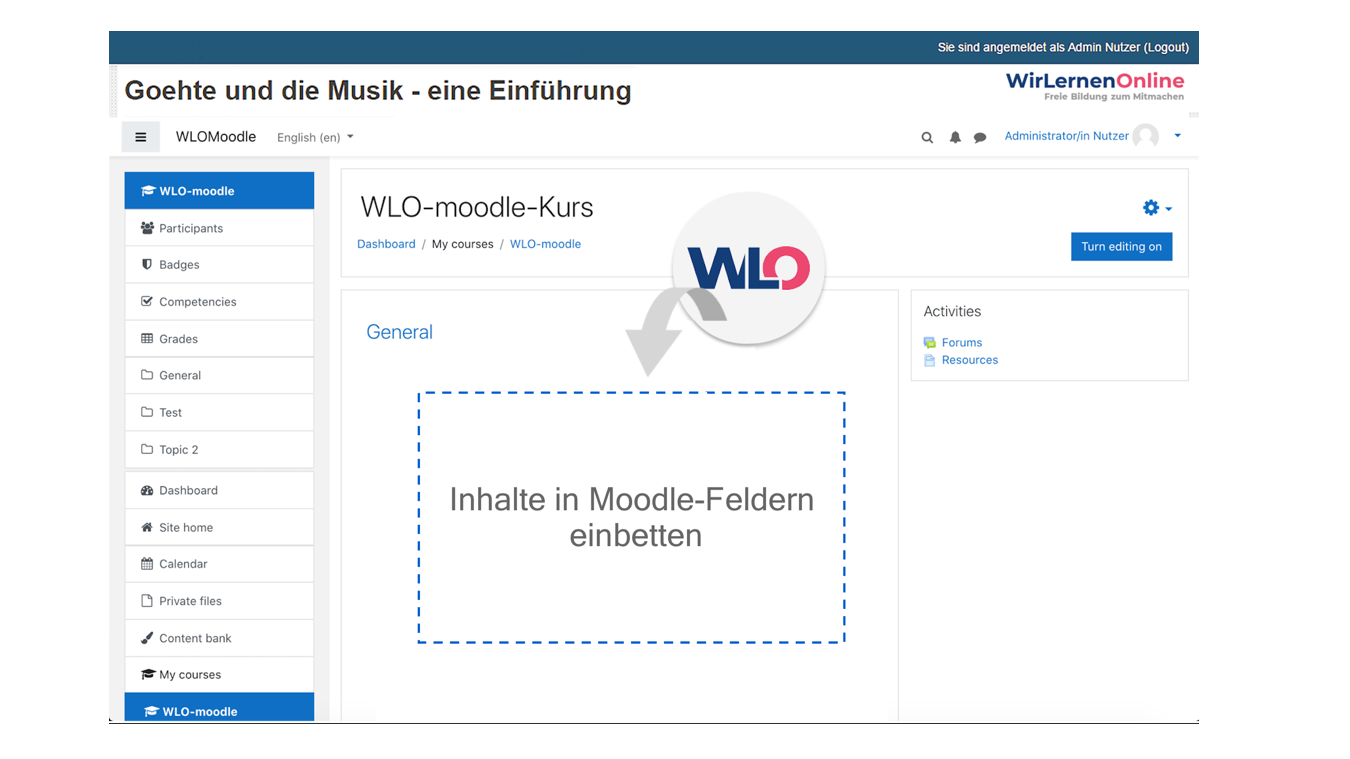Open Participants in the sidebar
Viewport: 1350px width, 759px height.
point(191,228)
